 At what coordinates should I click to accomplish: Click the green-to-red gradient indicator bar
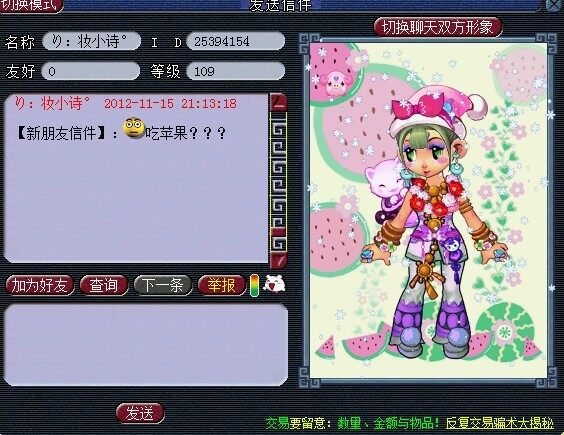(254, 285)
